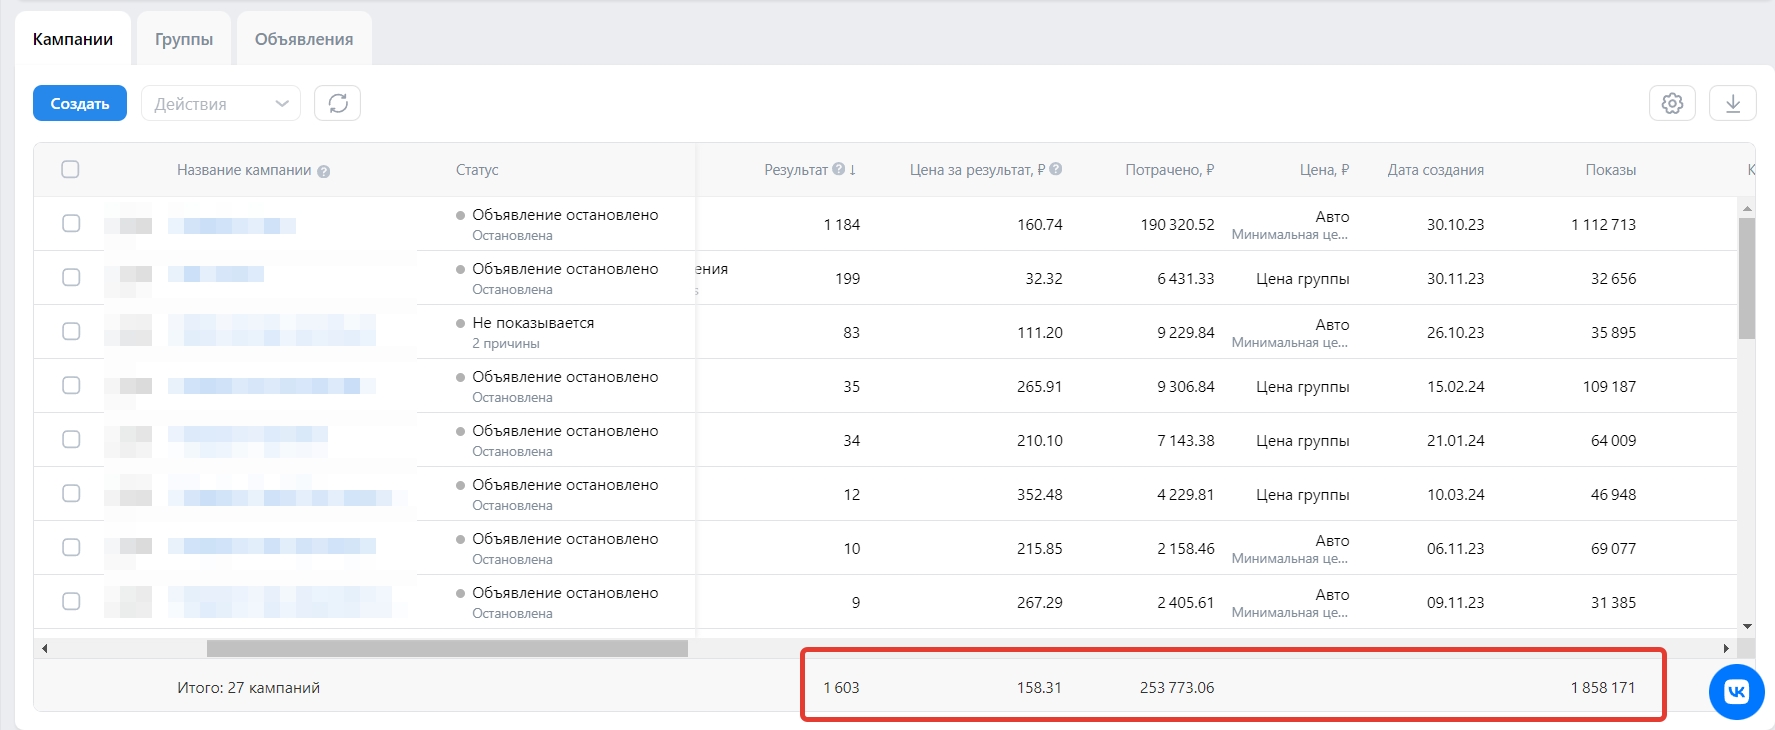Check the 'Не показывается' row checkbox
Screen dimensions: 1775x730
[x=71, y=331]
